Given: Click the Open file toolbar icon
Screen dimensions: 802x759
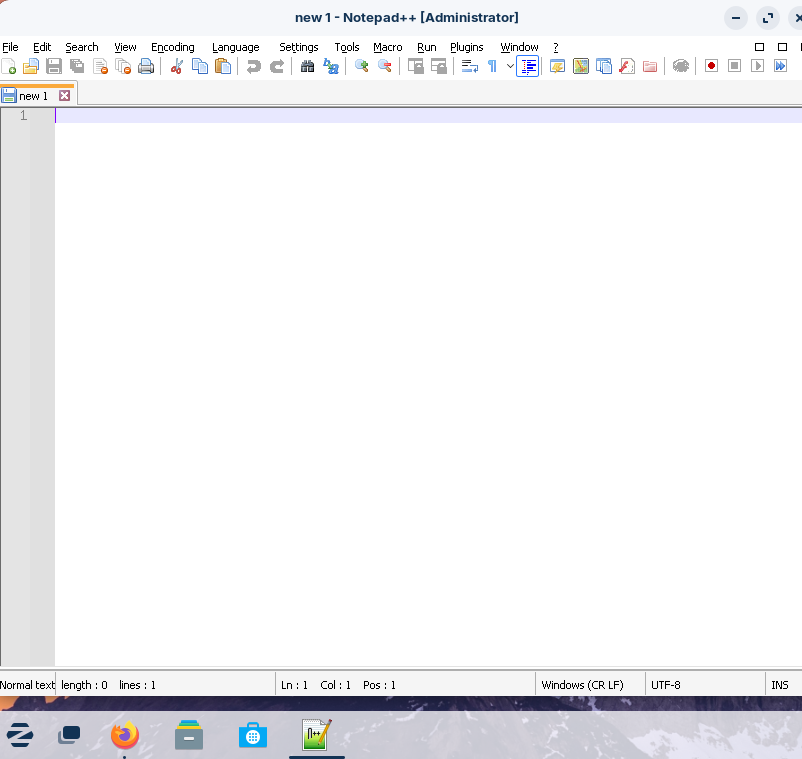Looking at the screenshot, I should pyautogui.click(x=31, y=66).
